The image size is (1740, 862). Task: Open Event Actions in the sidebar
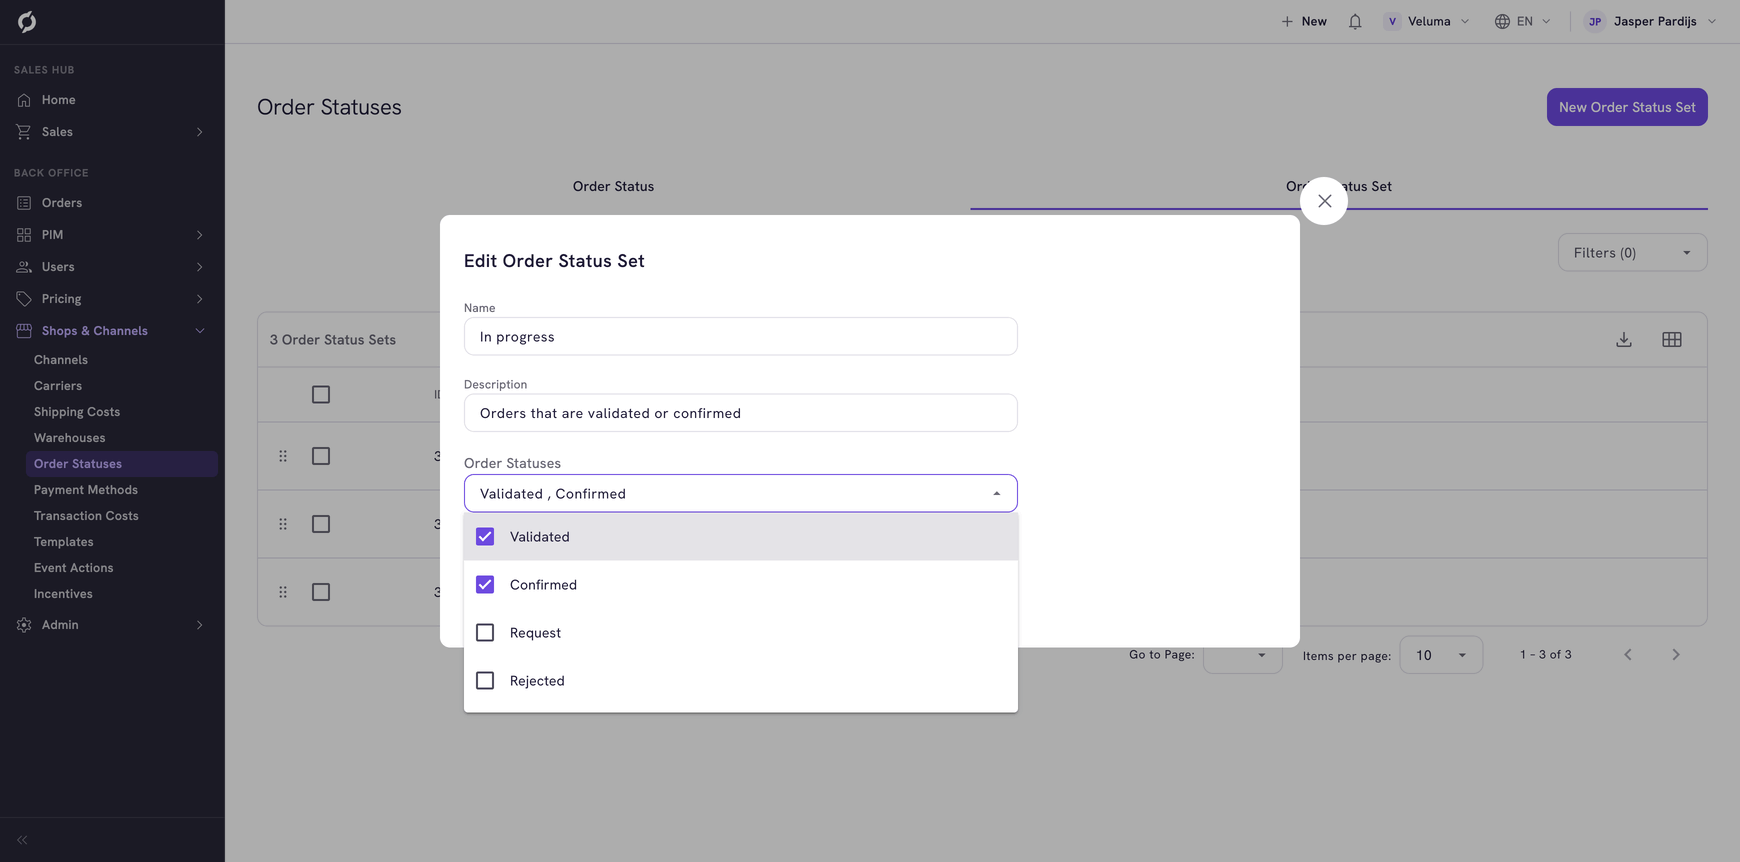tap(74, 568)
